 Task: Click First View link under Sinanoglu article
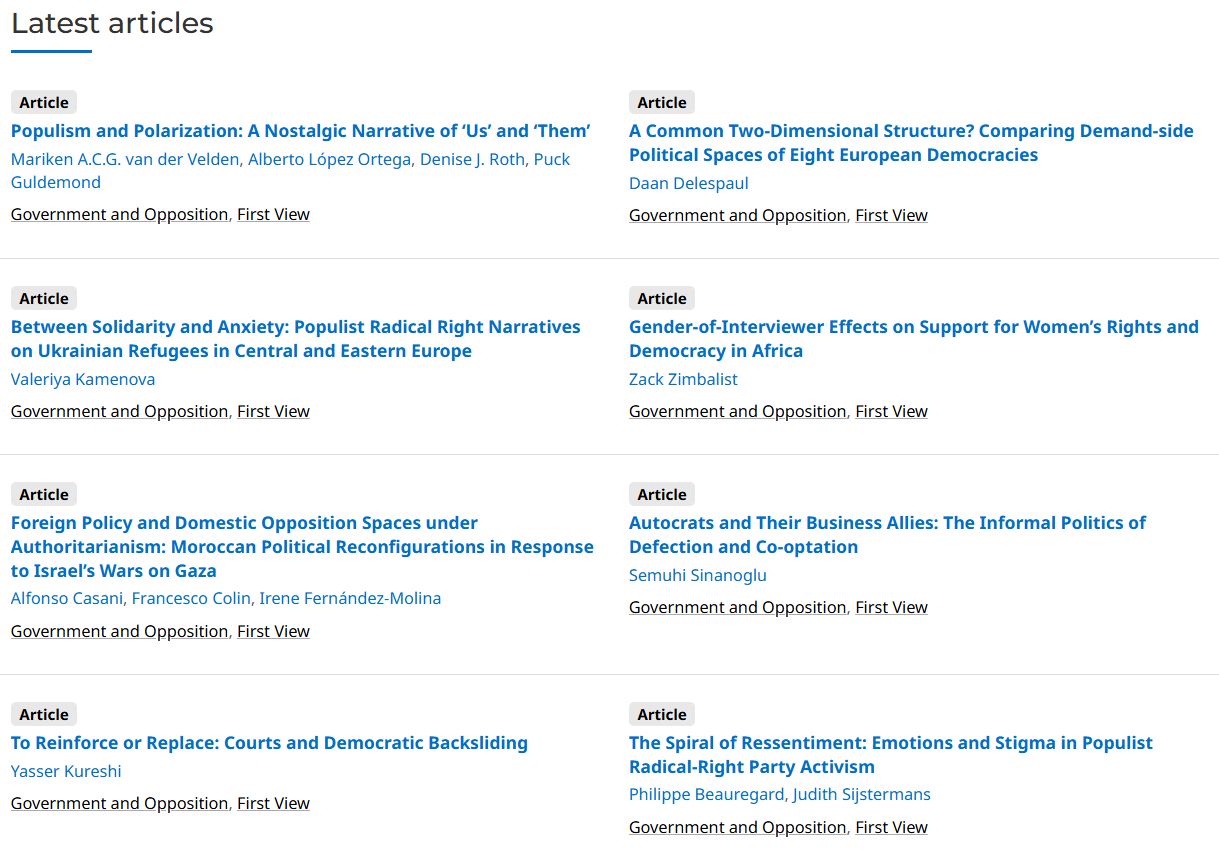pos(891,607)
